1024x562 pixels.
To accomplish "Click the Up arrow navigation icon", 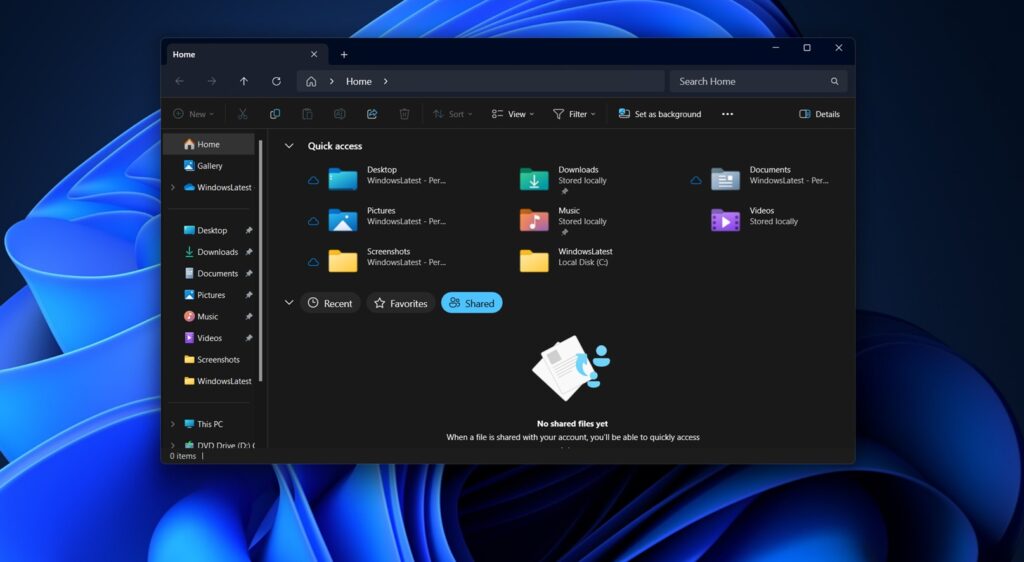I will point(244,81).
